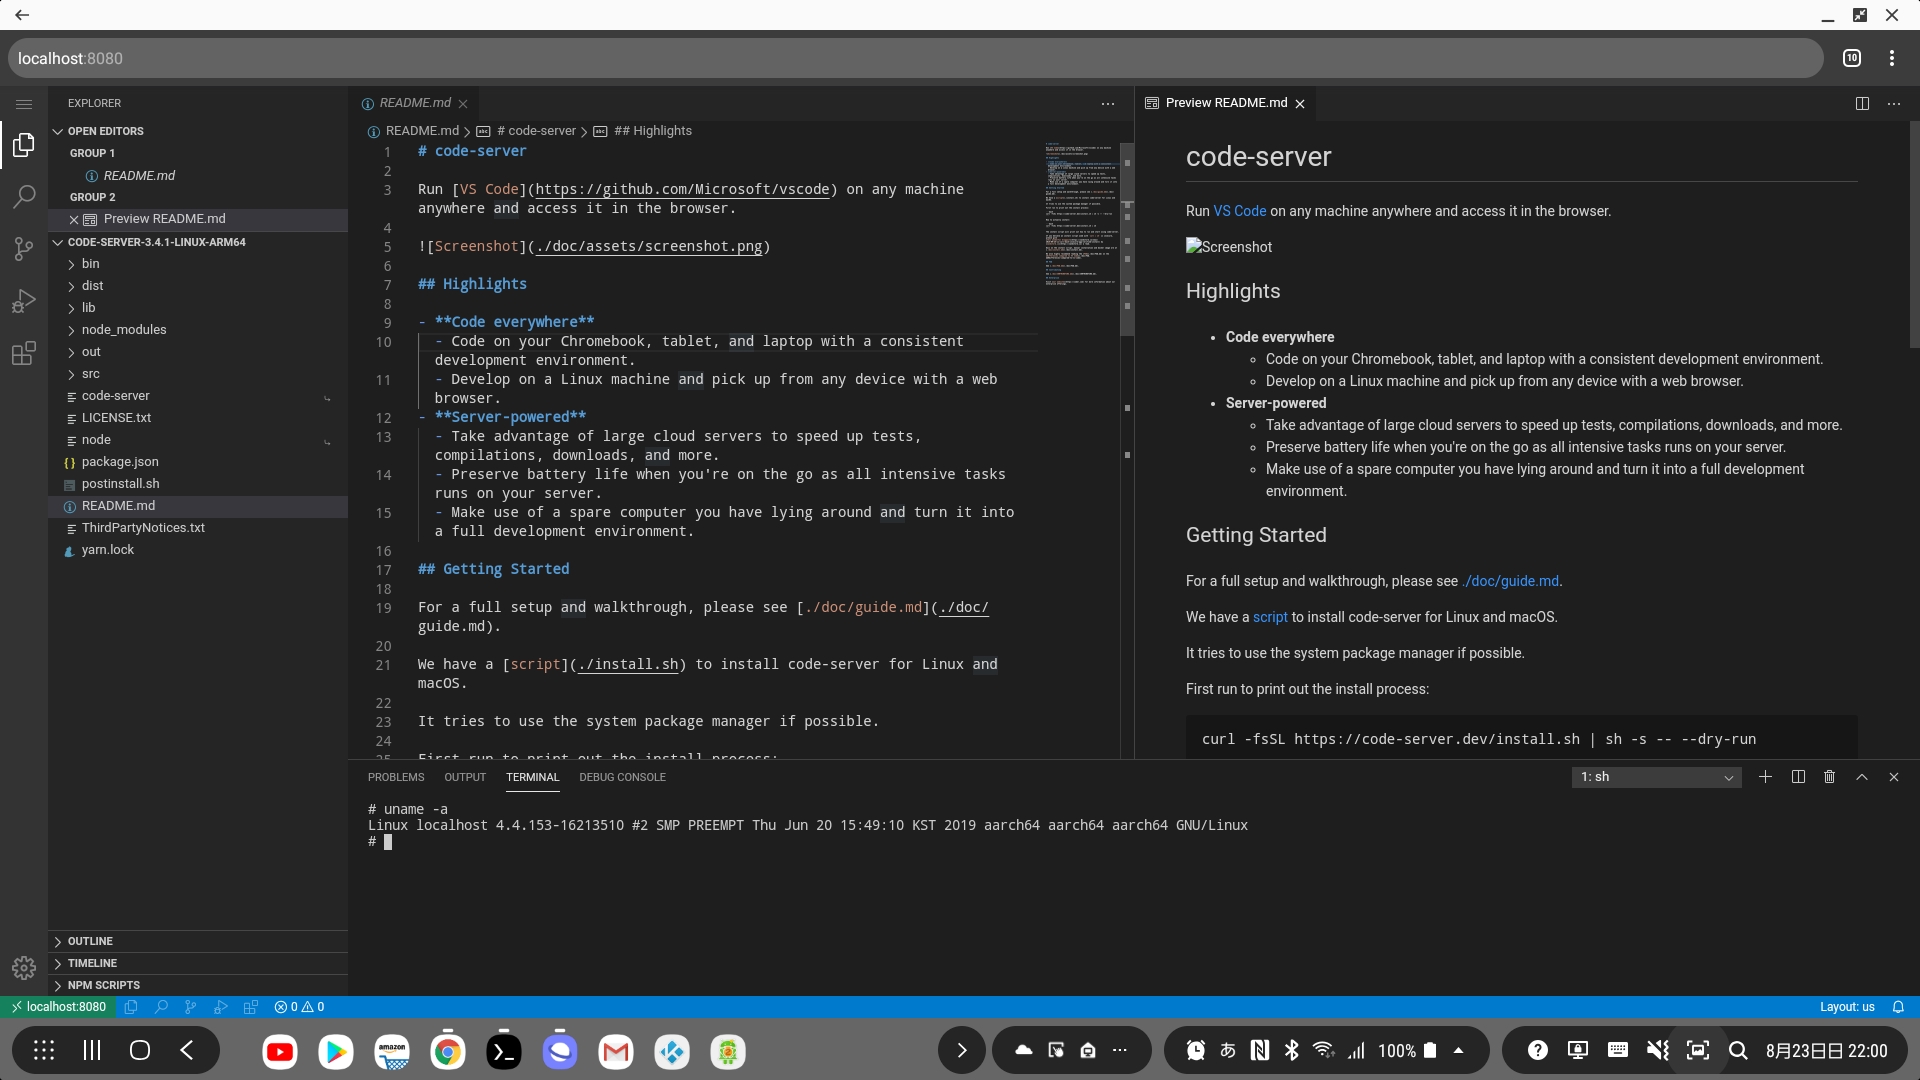Click the editor minimap thumbnail
The image size is (1920, 1080).
pyautogui.click(x=1080, y=213)
